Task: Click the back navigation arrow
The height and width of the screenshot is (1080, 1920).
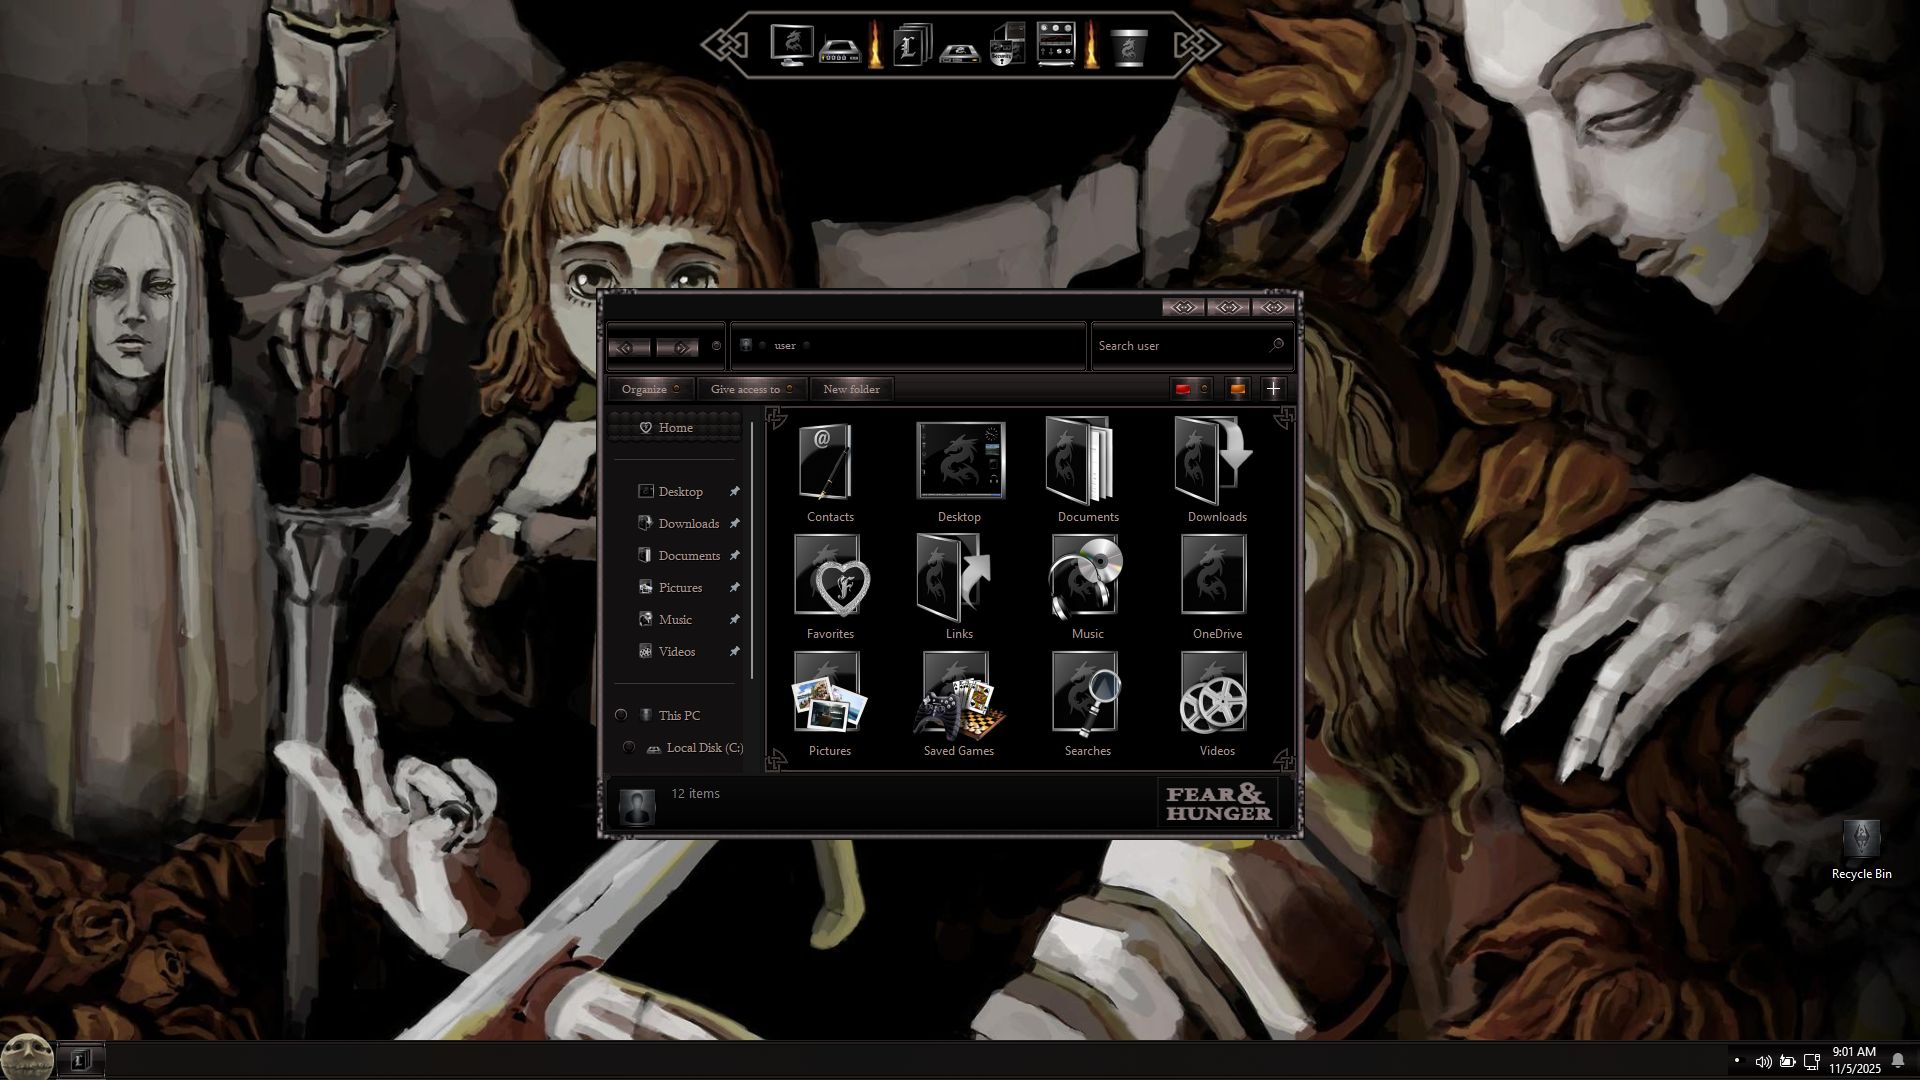Action: click(628, 347)
